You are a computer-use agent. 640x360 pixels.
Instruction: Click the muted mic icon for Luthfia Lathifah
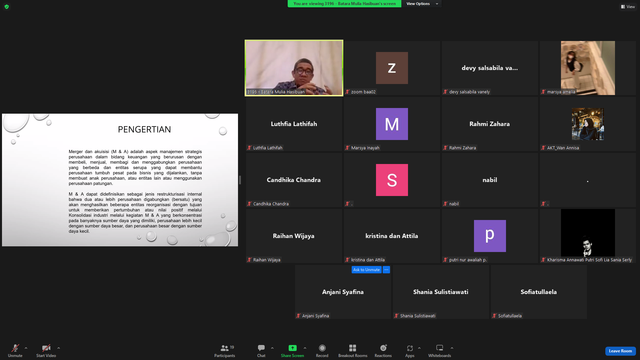249,148
